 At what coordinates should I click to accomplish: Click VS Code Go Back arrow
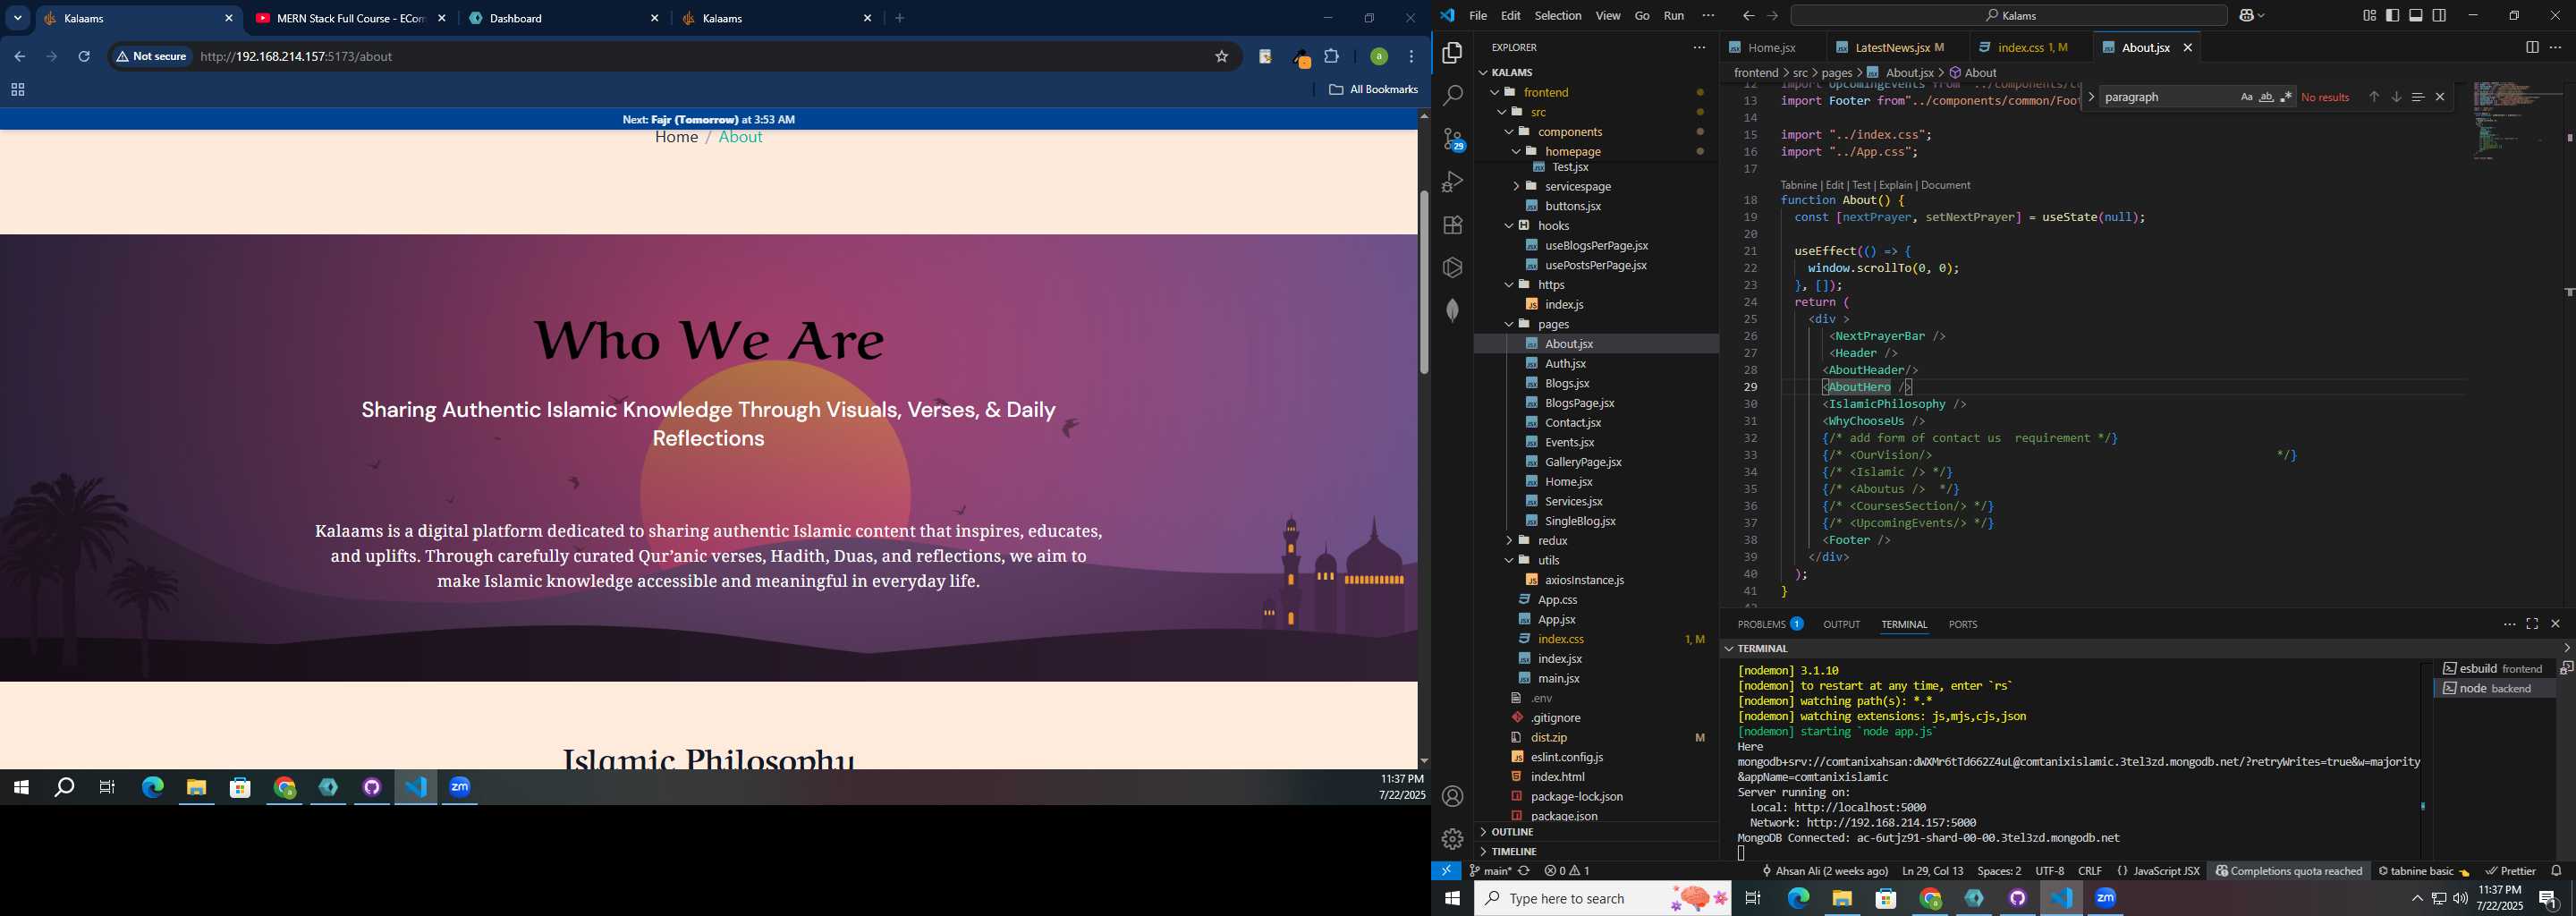pos(1748,16)
